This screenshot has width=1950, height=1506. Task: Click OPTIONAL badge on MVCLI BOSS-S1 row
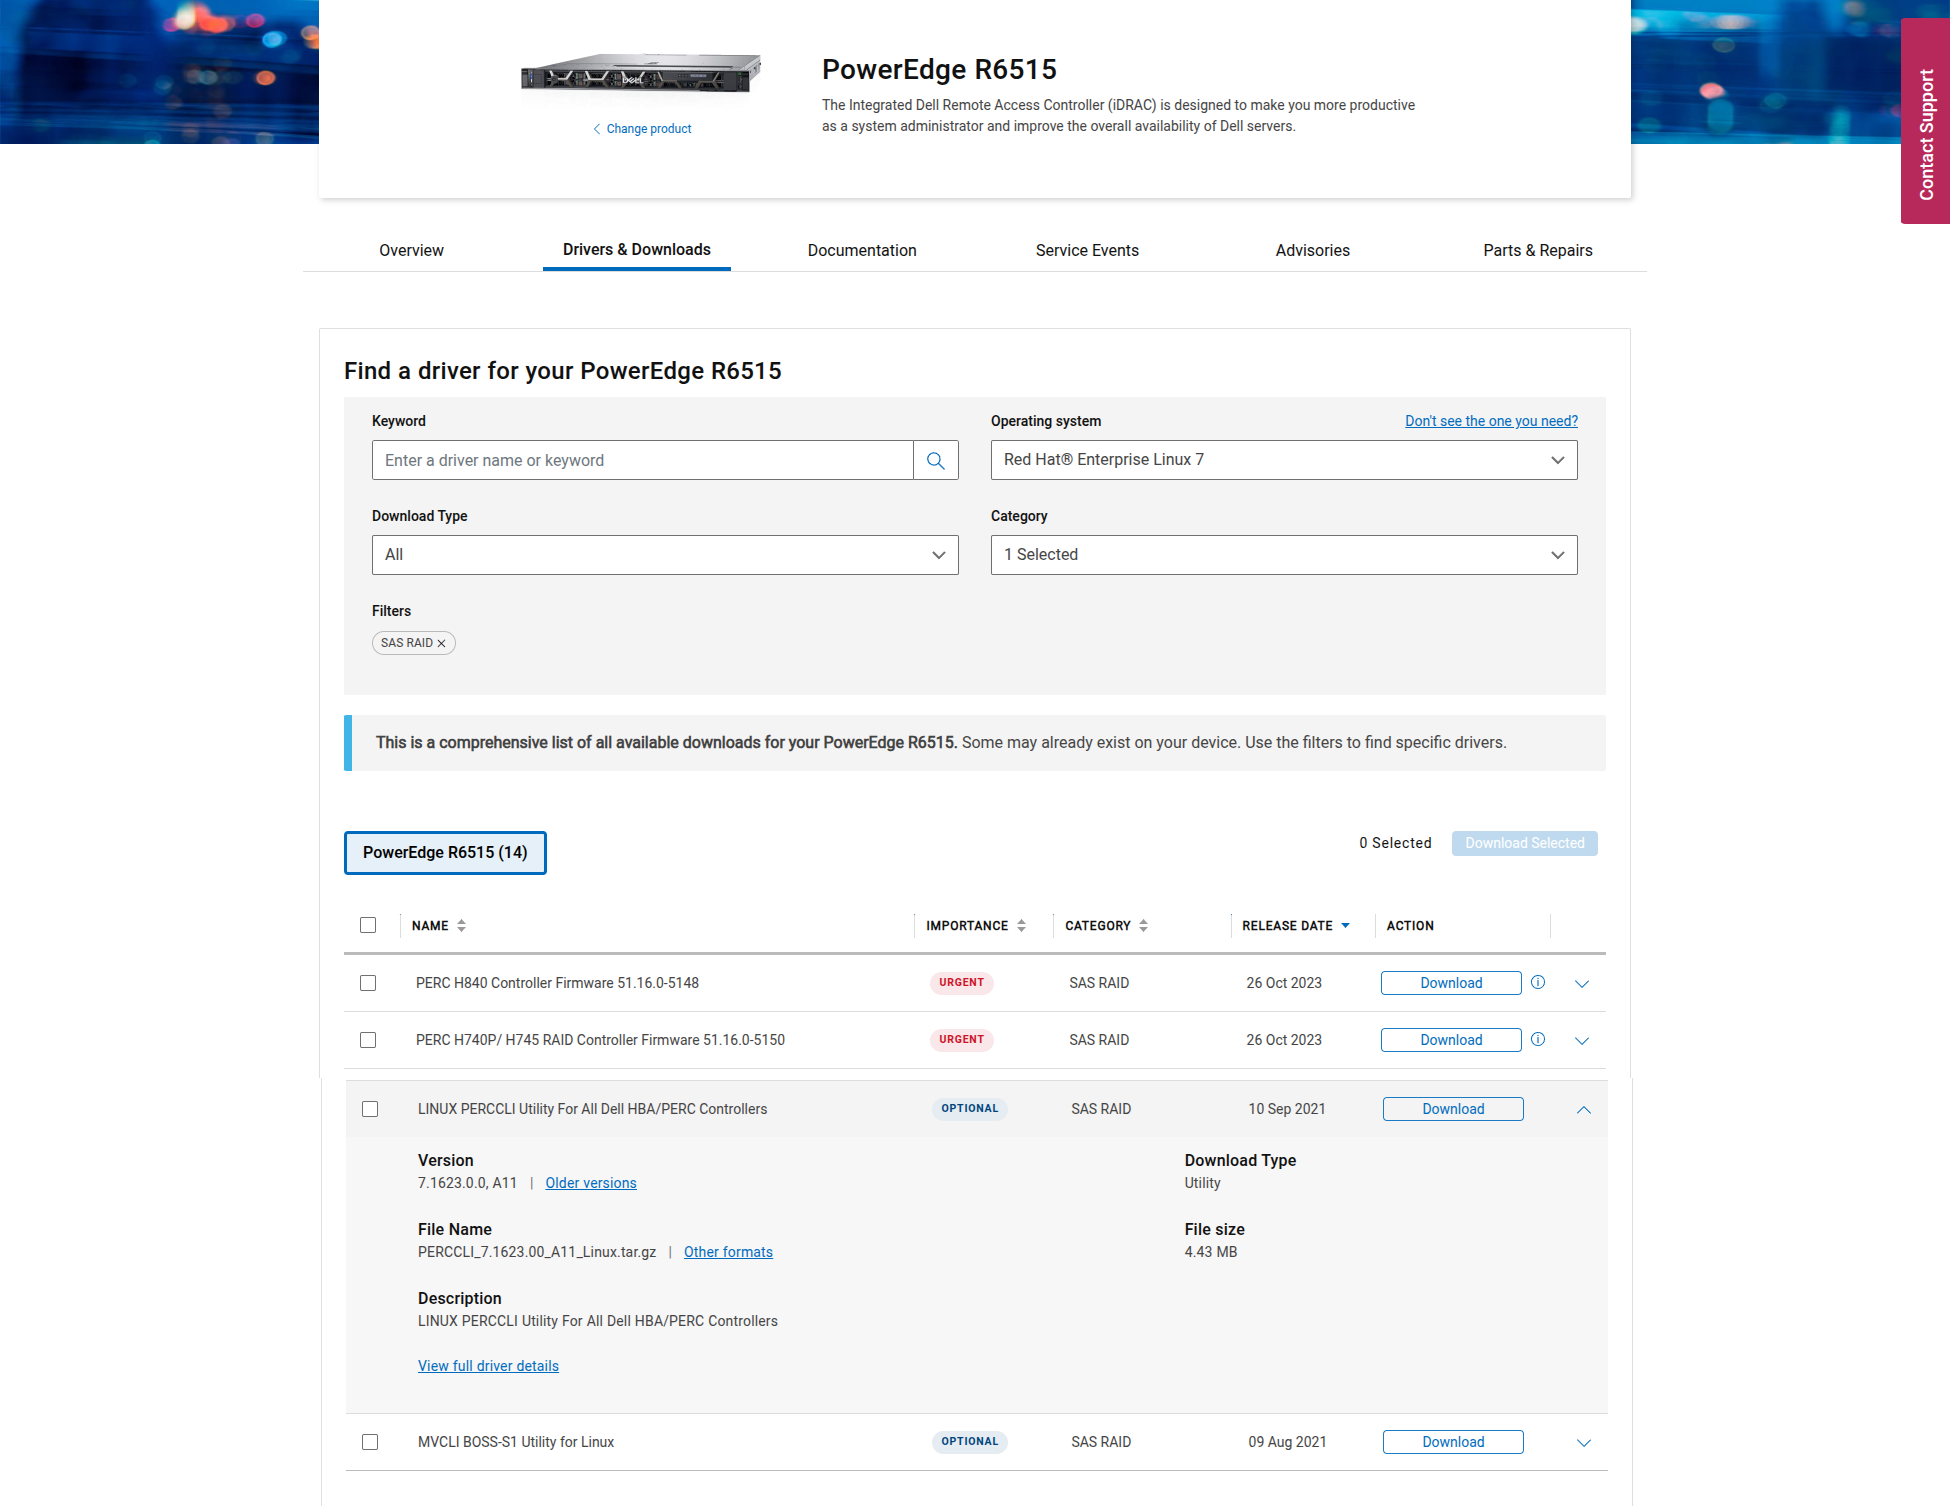(969, 1442)
